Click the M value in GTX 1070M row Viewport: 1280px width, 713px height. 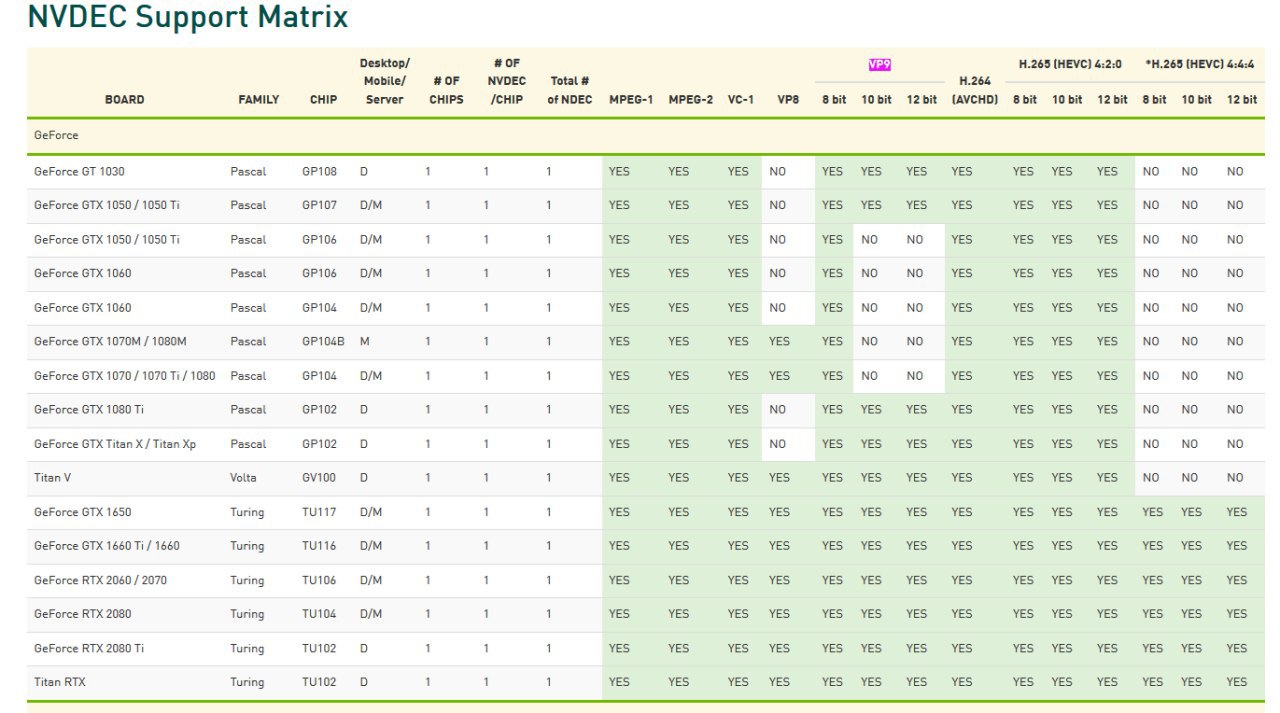tap(365, 341)
